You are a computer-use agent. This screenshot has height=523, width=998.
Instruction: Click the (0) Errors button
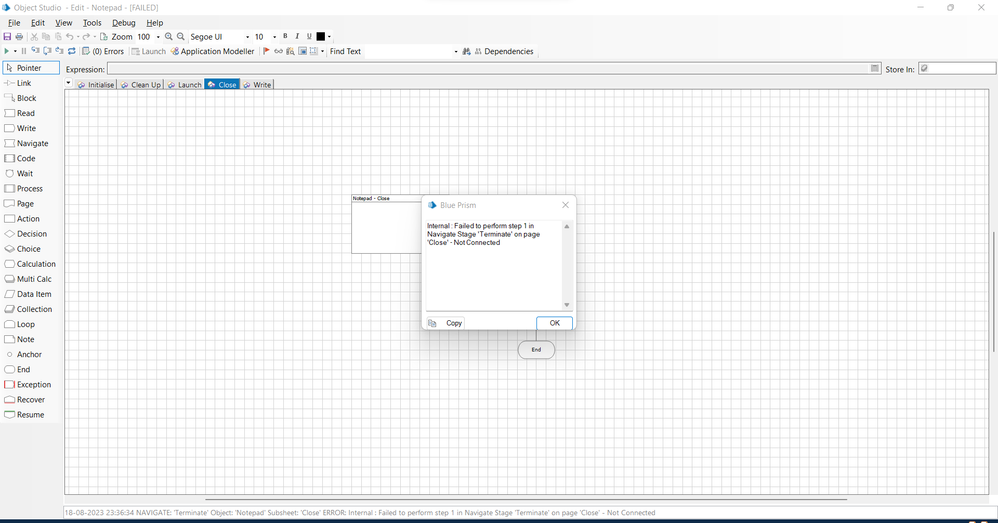(x=102, y=52)
